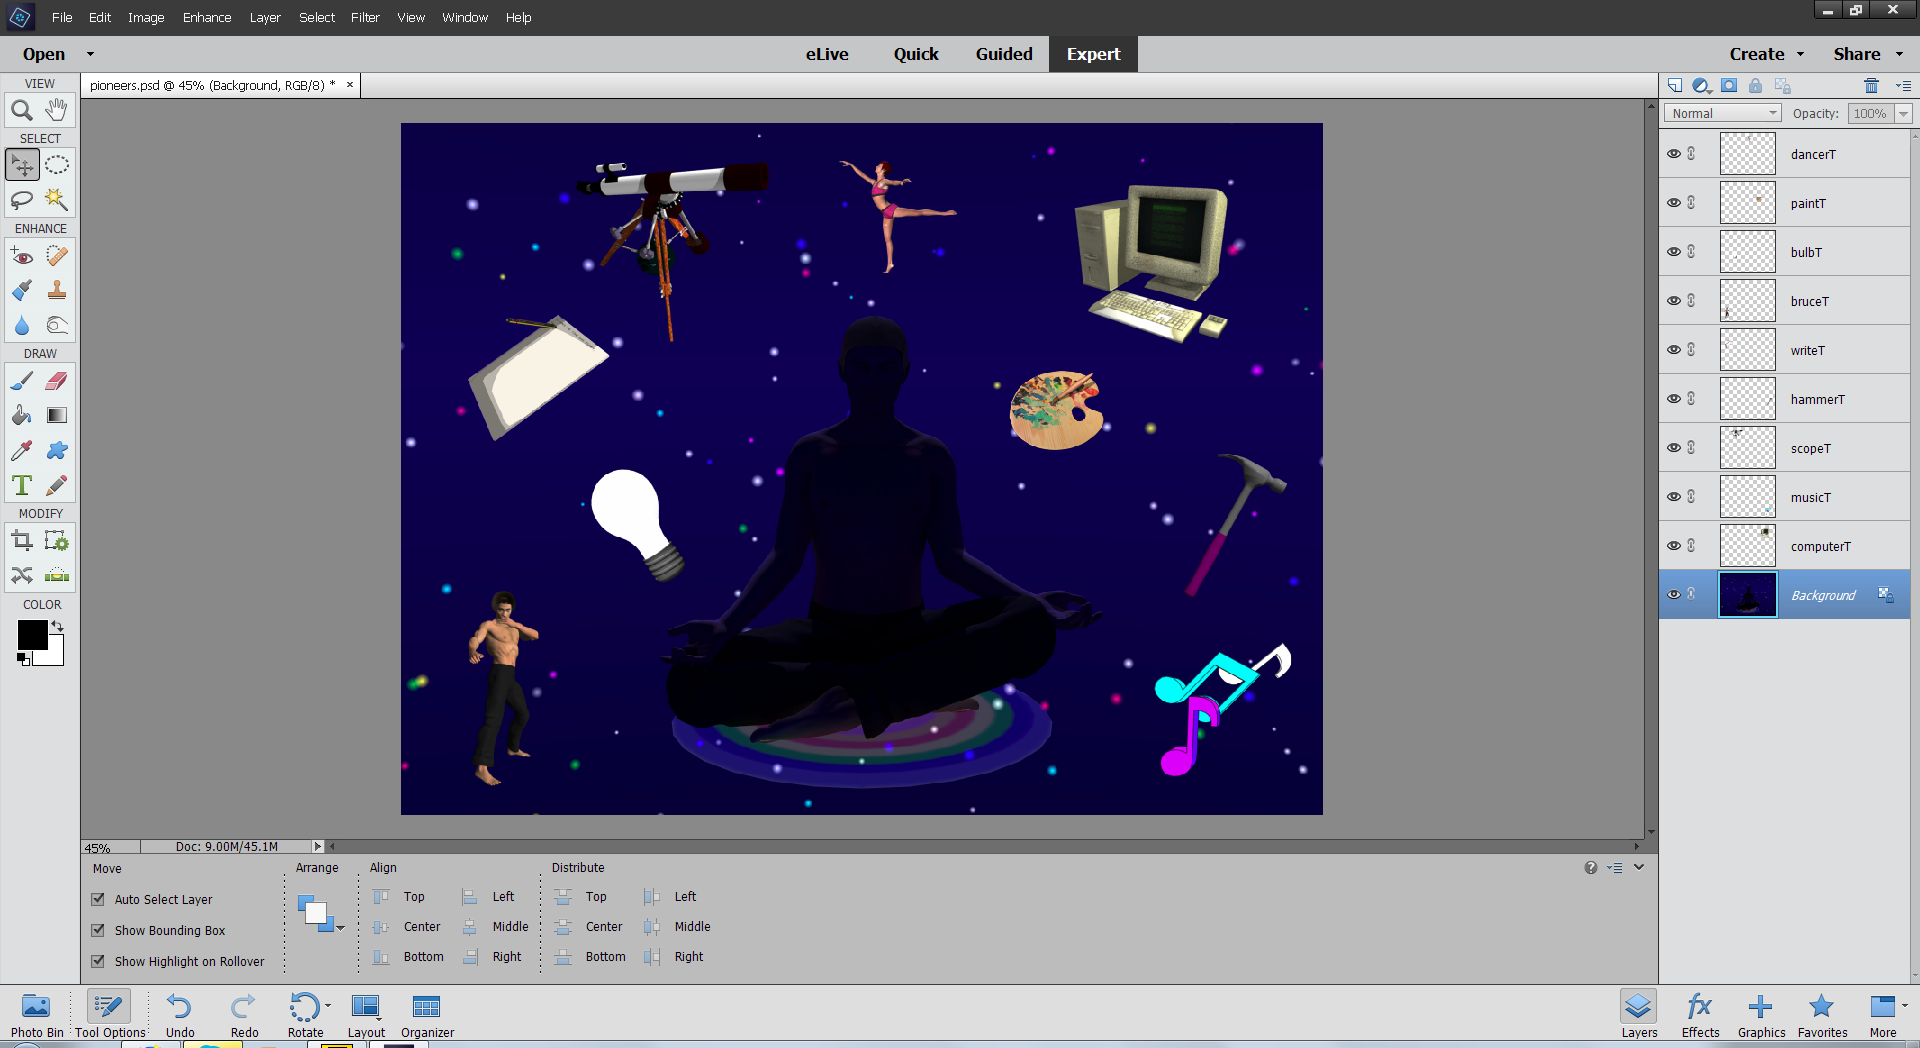Expand the Share dropdown arrow
This screenshot has width=1920, height=1048.
point(1899,54)
